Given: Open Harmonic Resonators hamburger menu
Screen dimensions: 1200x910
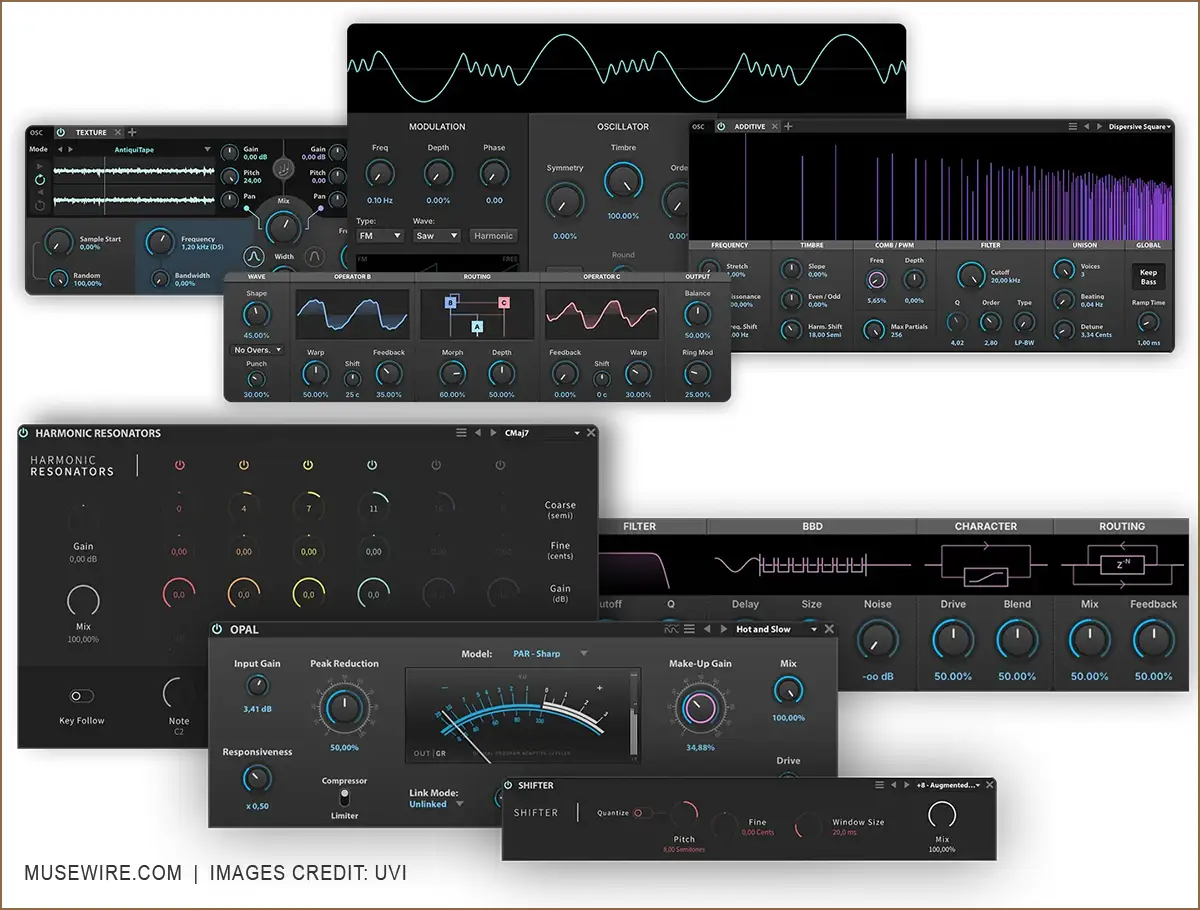Looking at the screenshot, I should tap(461, 433).
